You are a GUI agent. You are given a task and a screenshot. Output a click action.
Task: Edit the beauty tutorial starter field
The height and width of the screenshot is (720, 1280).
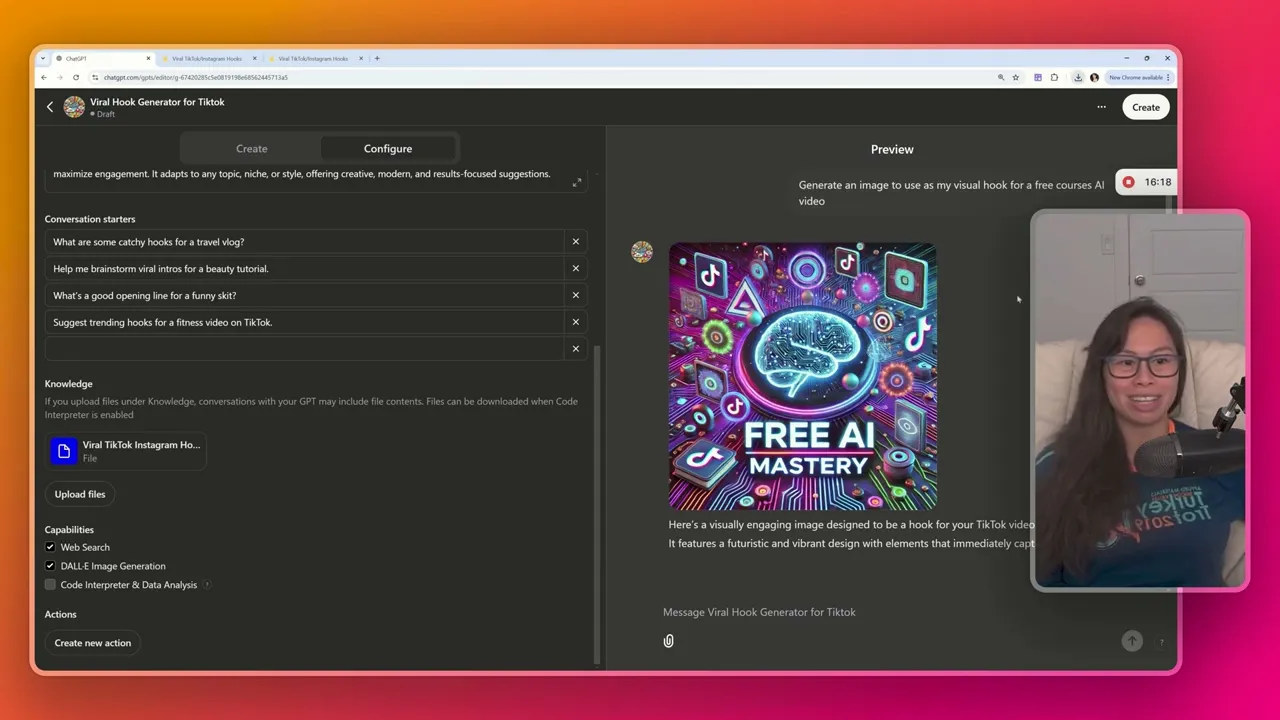click(x=305, y=268)
